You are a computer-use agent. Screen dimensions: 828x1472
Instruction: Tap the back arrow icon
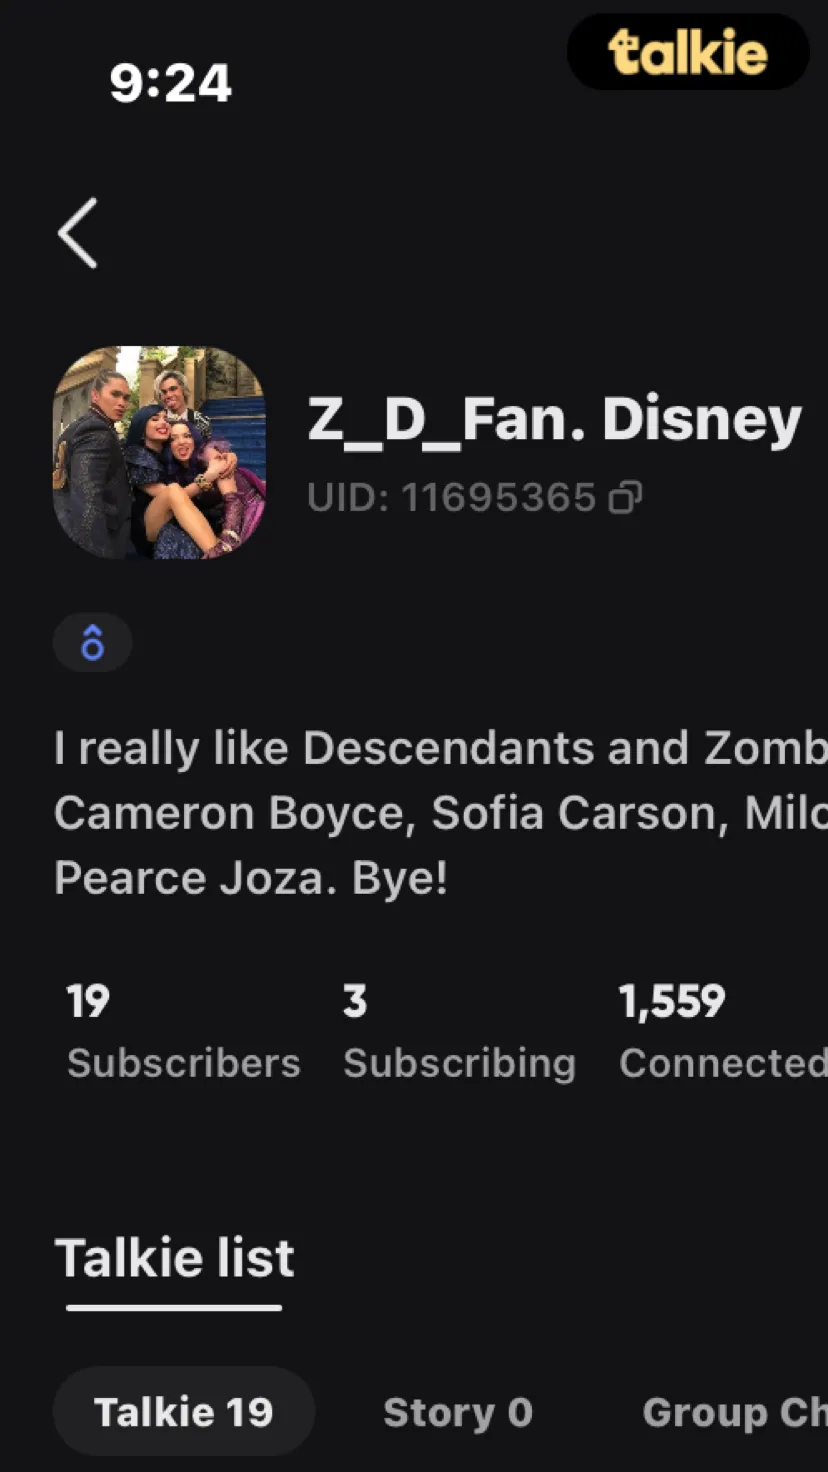click(x=78, y=233)
